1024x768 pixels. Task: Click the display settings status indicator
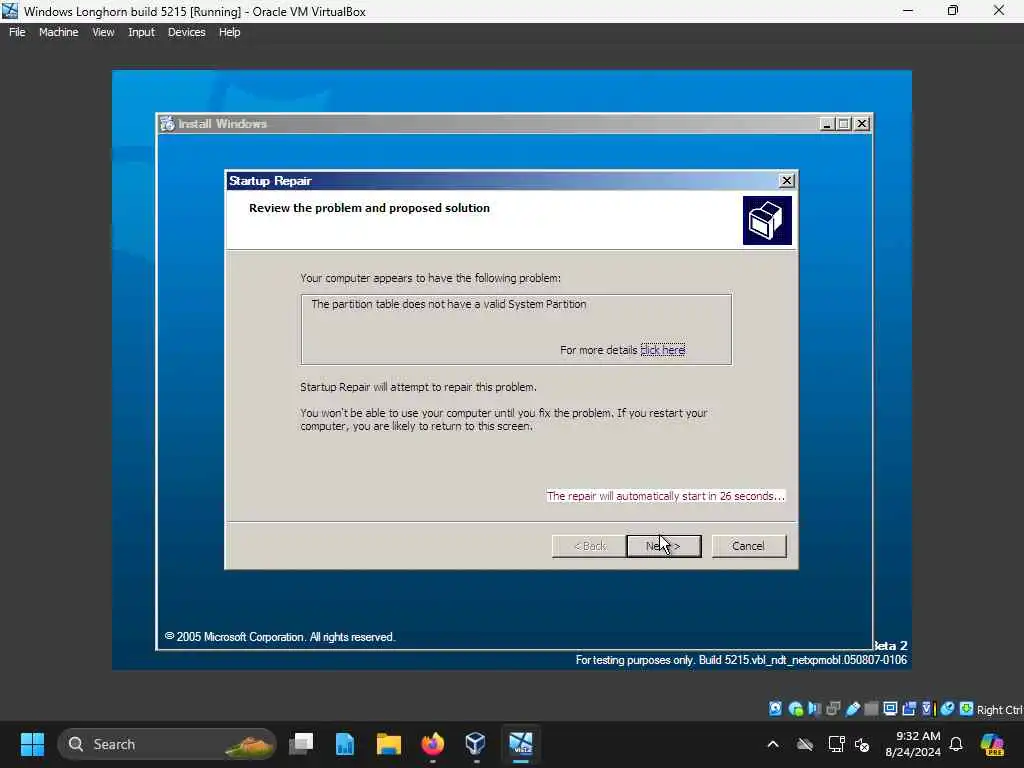pyautogui.click(x=890, y=709)
